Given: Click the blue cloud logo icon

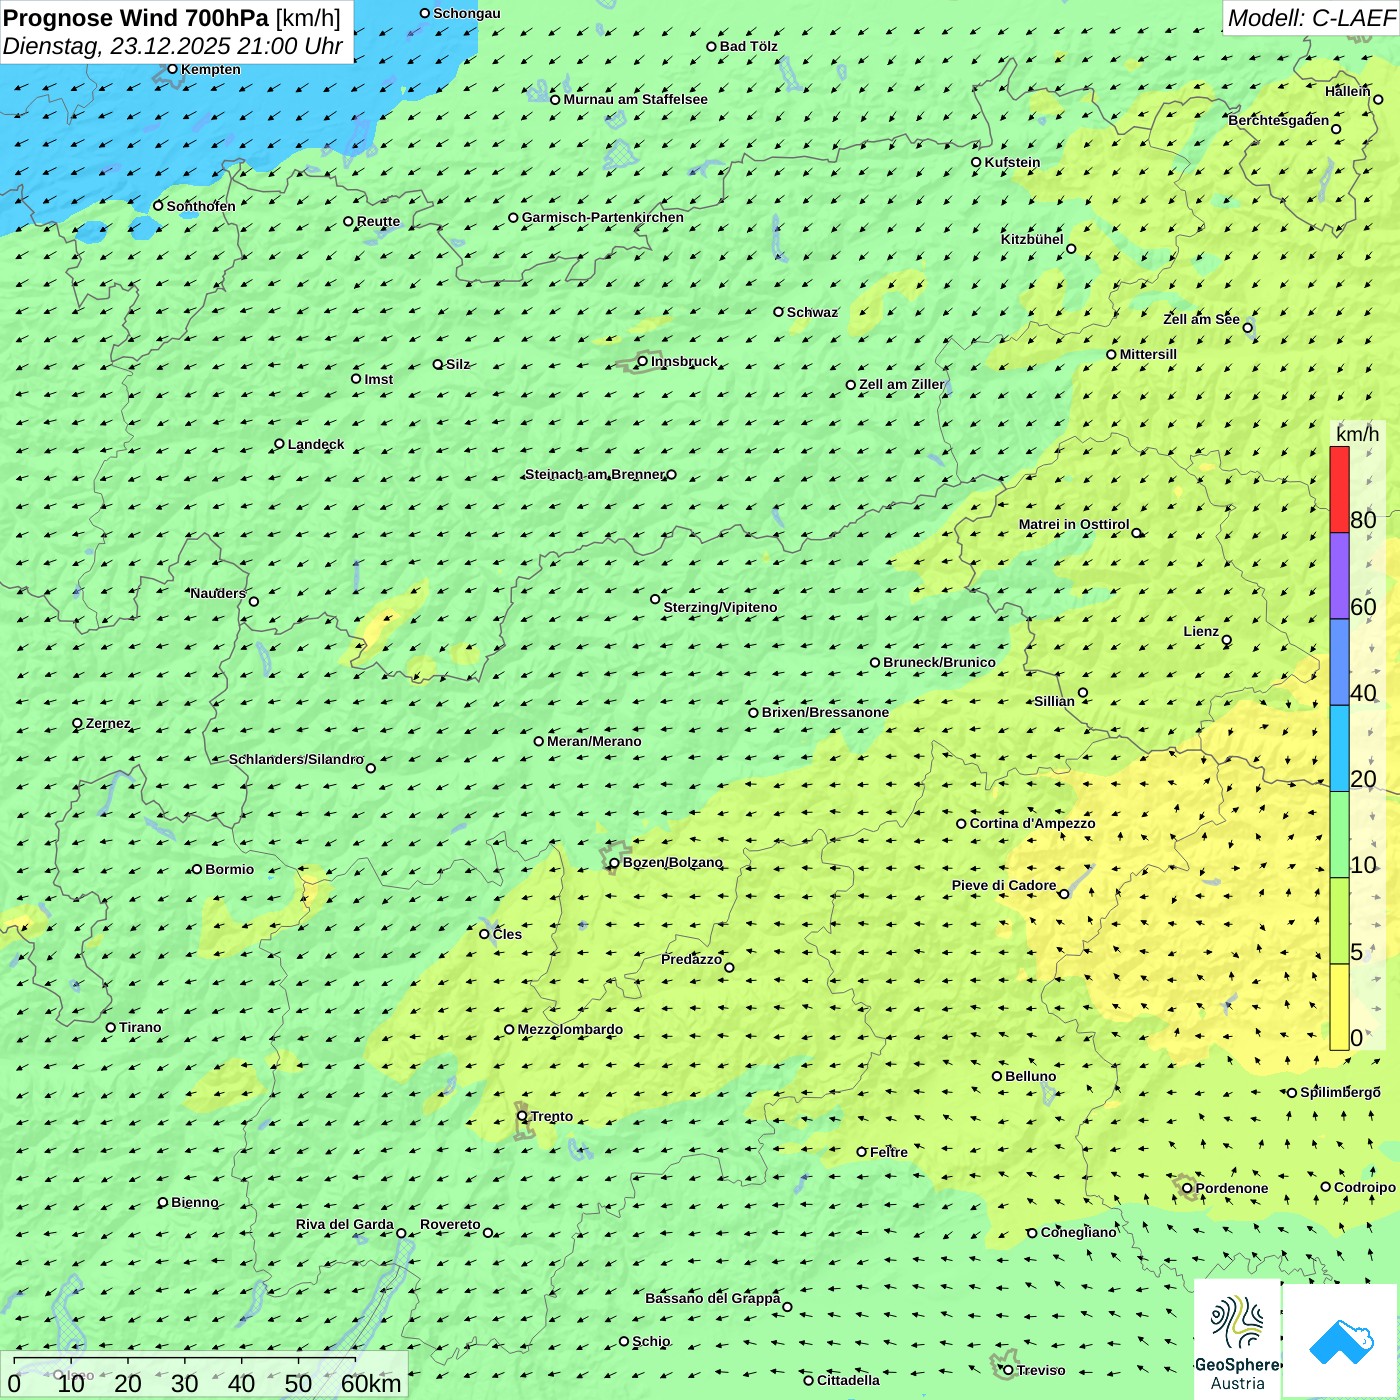Looking at the screenshot, I should pyautogui.click(x=1341, y=1342).
